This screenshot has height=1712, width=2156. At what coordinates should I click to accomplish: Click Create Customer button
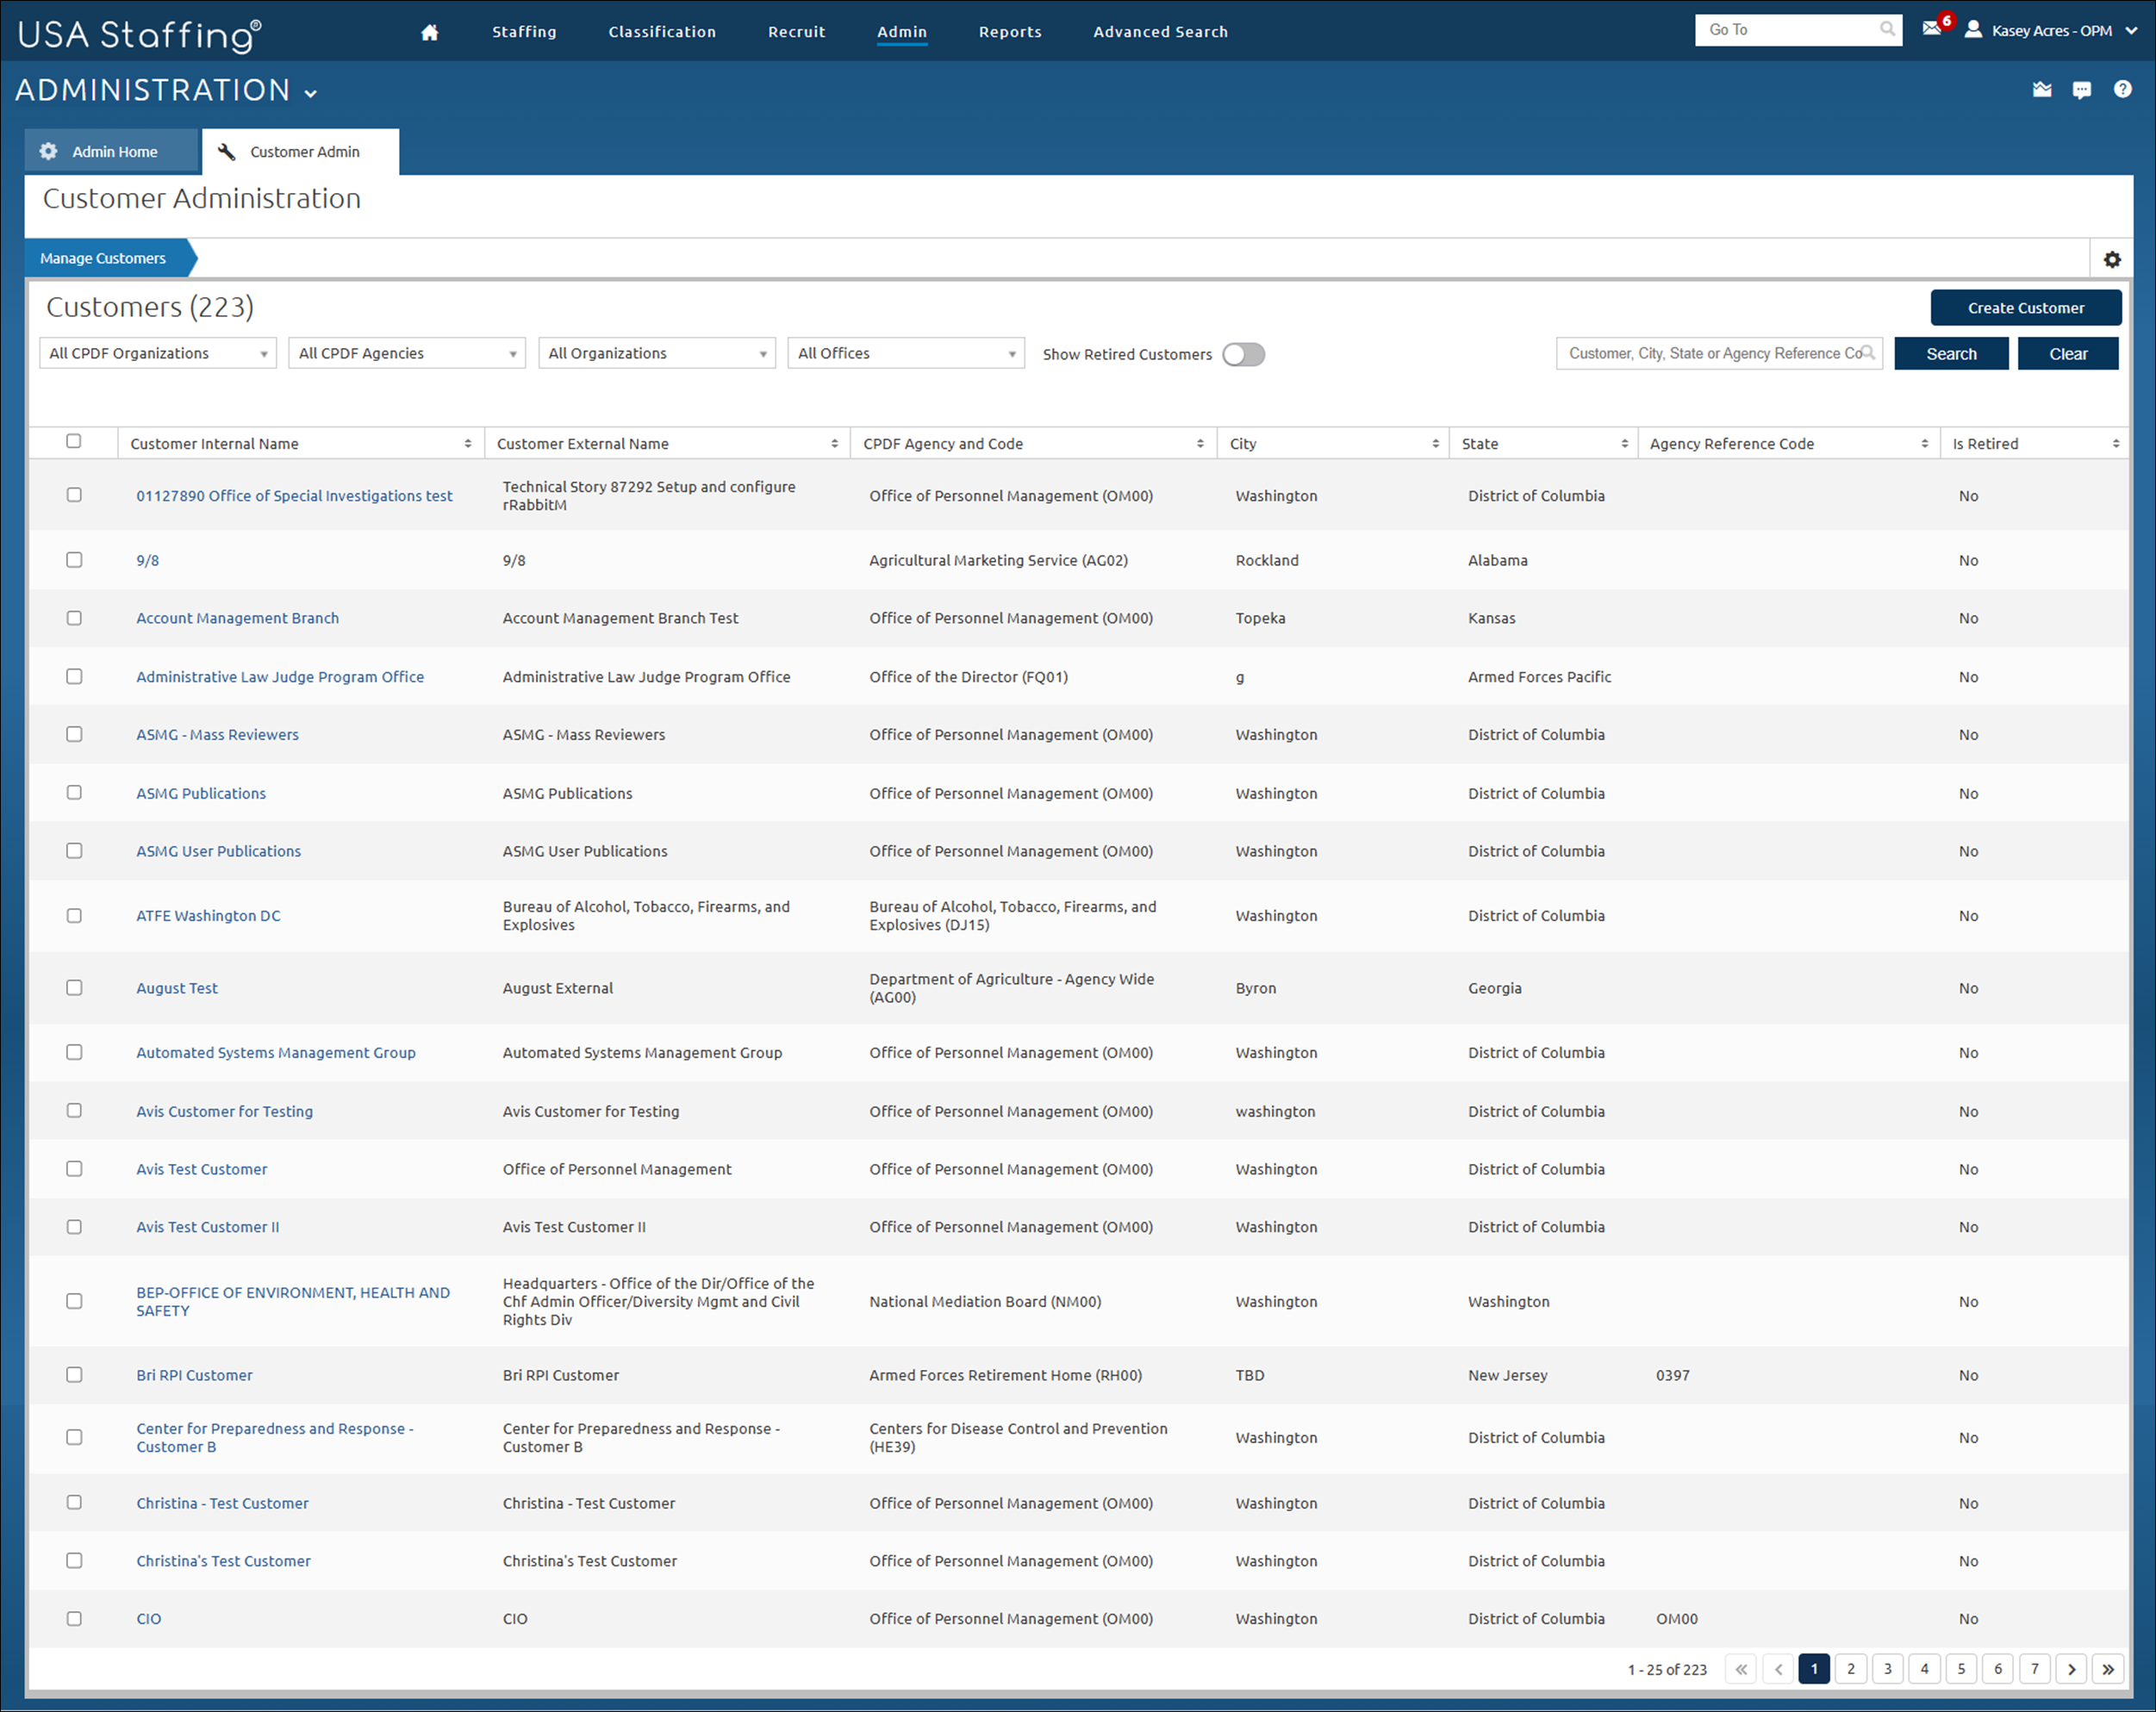[x=2026, y=308]
